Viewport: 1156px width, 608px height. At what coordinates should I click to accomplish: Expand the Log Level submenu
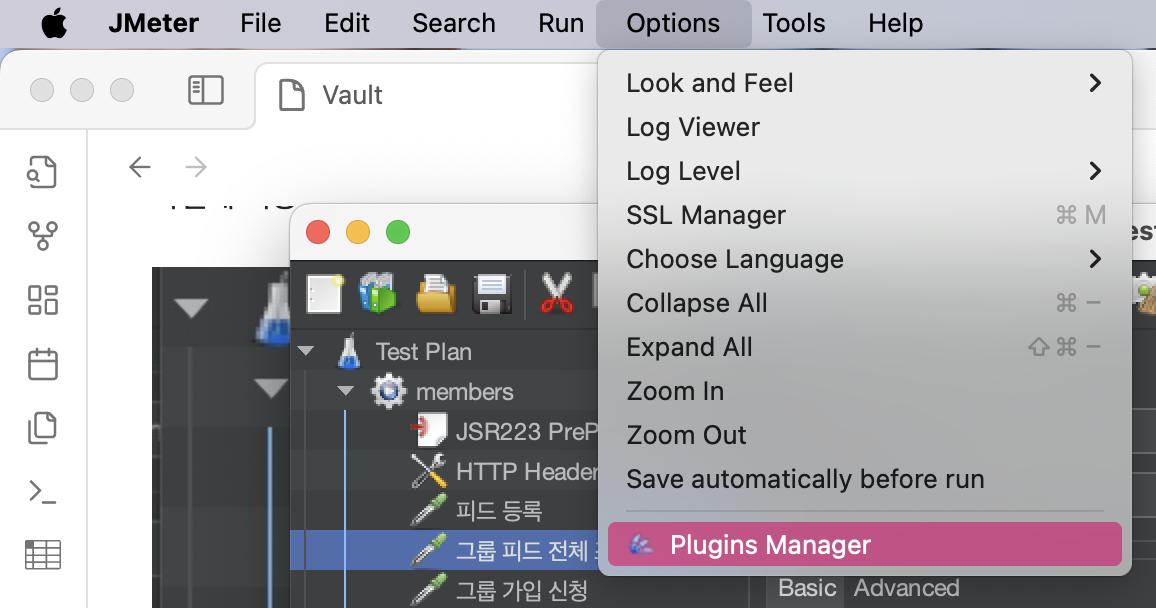864,171
